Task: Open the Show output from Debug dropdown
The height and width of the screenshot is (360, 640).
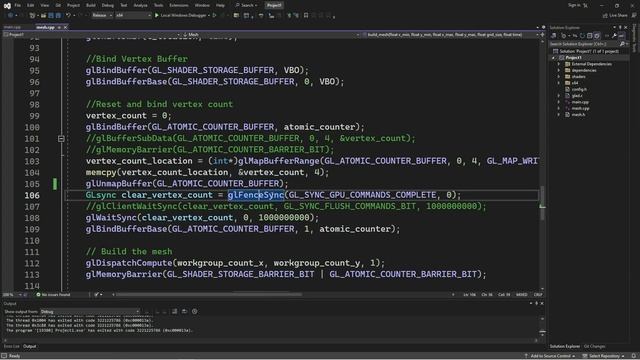Action: (x=90, y=311)
